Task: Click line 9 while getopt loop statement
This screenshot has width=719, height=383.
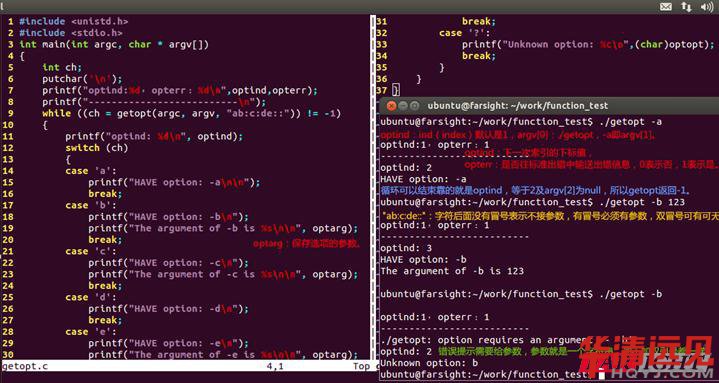Action: pyautogui.click(x=192, y=113)
